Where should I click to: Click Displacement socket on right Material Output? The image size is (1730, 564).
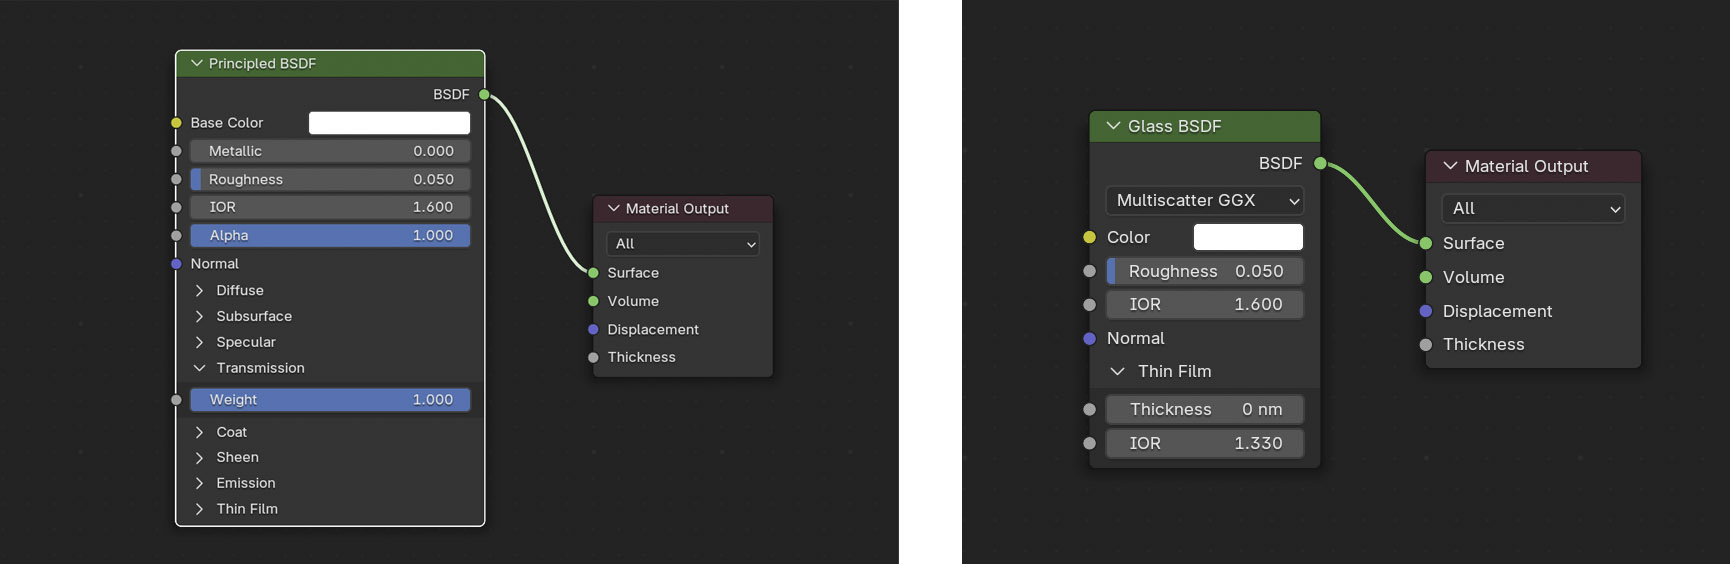1426,311
